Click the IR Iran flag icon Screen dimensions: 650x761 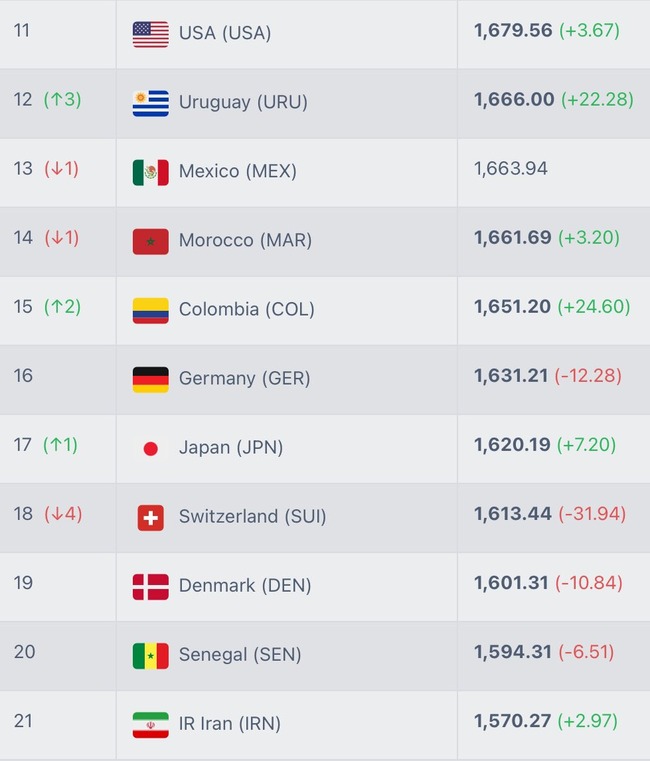150,725
